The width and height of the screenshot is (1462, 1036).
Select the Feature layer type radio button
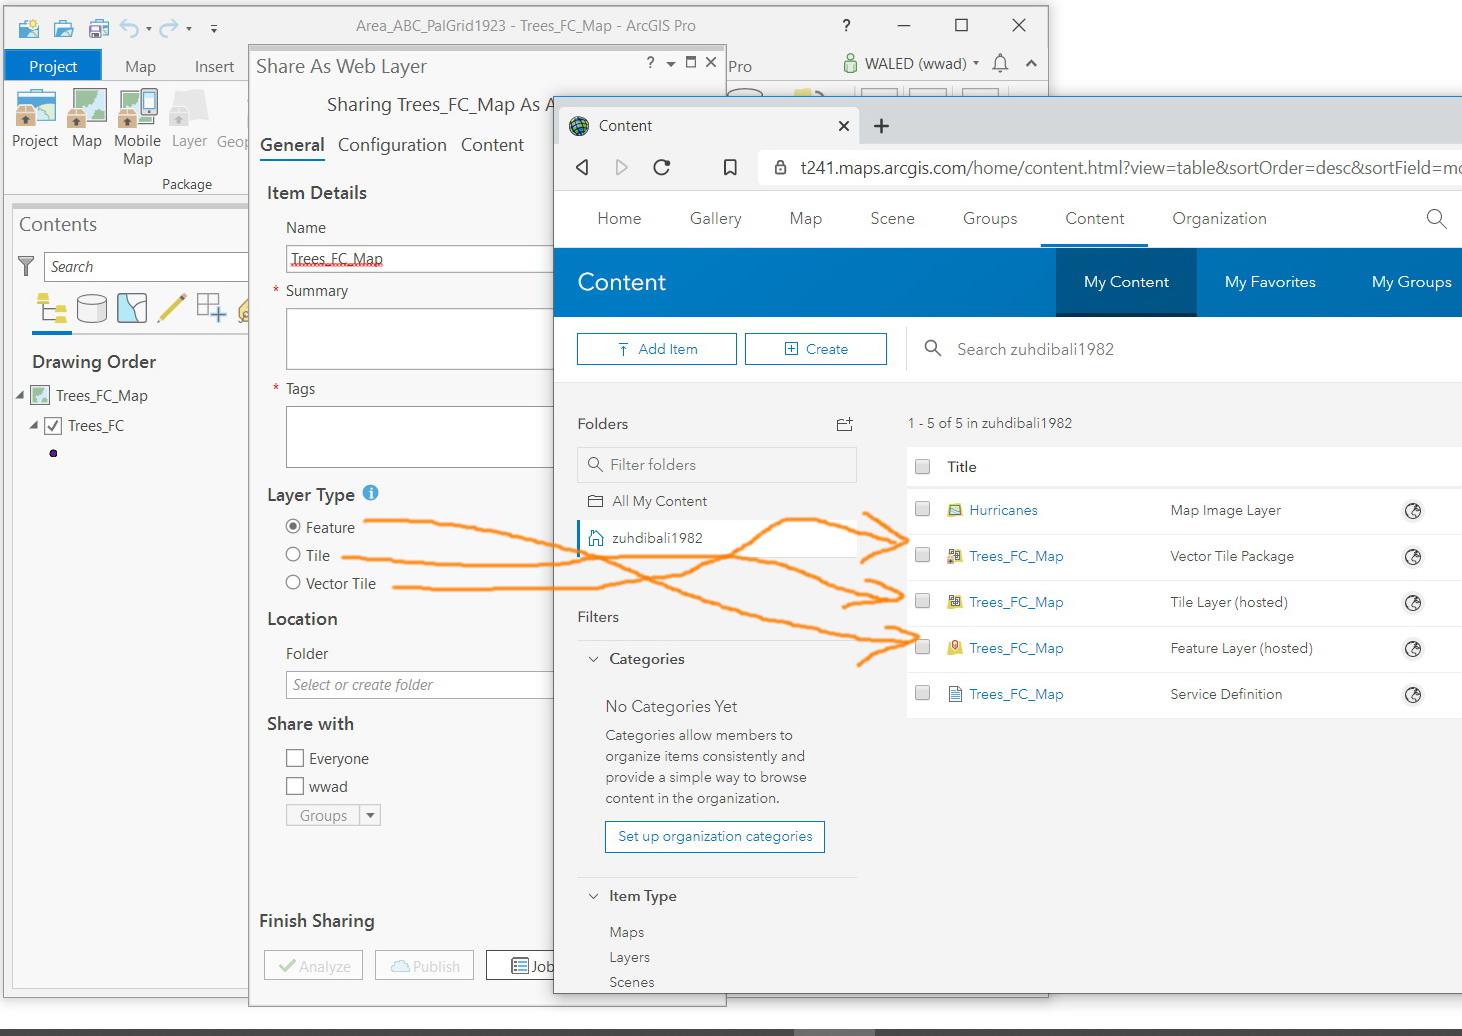(293, 526)
